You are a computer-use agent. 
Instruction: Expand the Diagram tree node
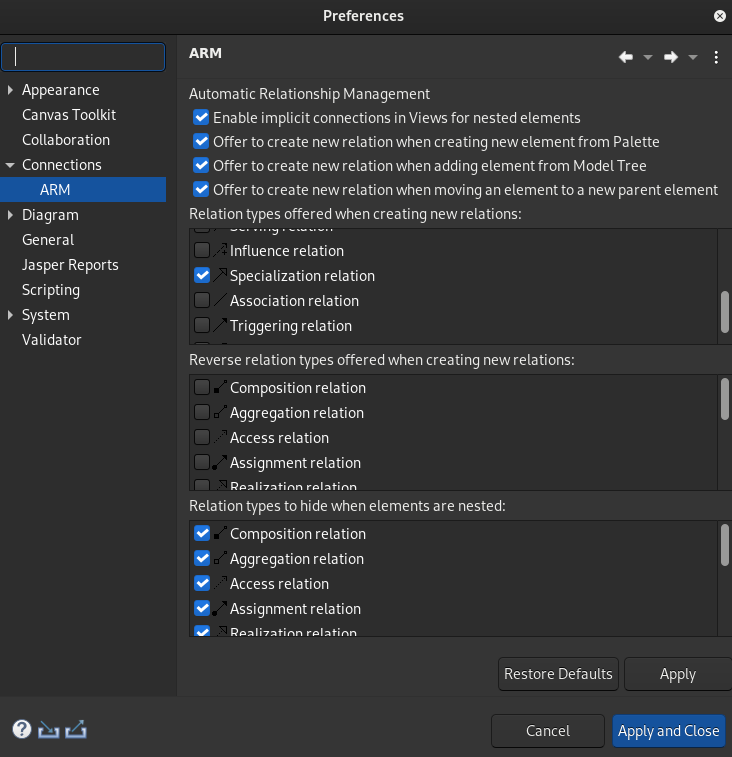click(10, 215)
